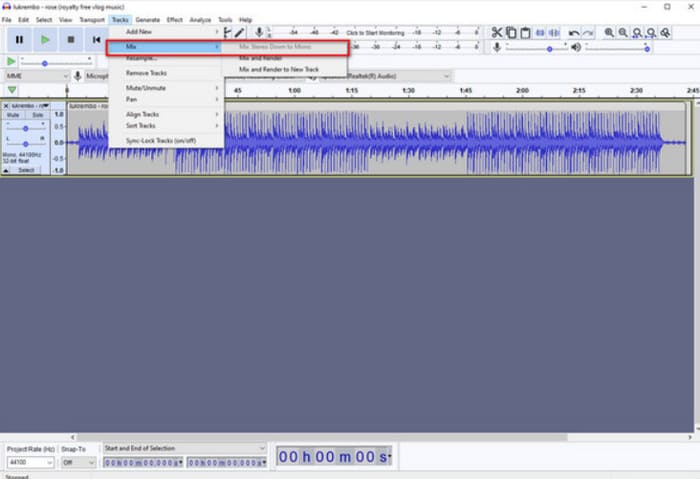Select Mix and Render to New Track
700x479 pixels.
pyautogui.click(x=285, y=69)
